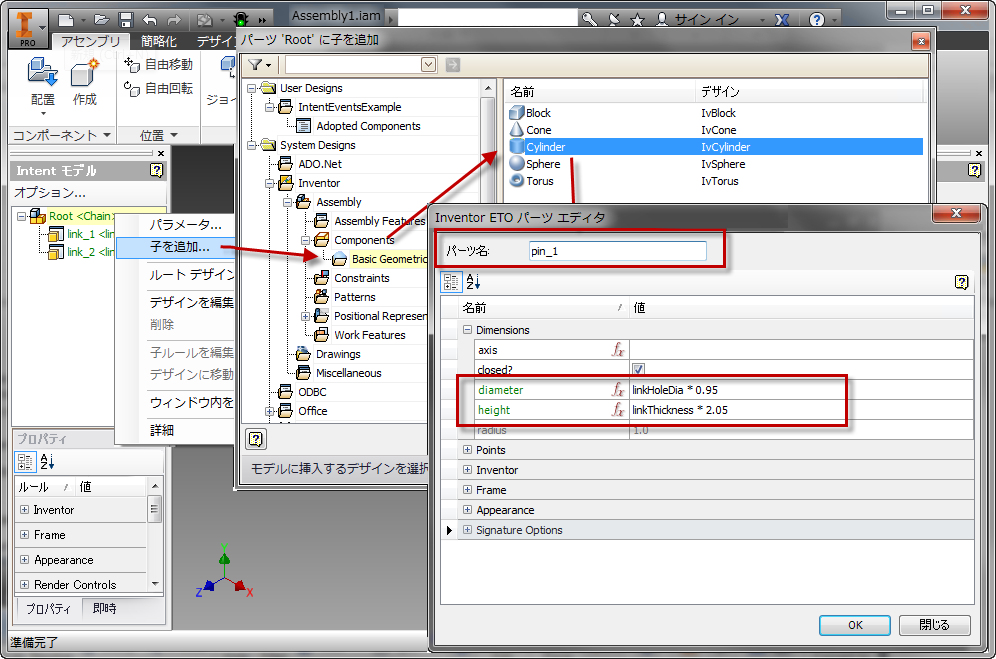
Task: Select Torus in the design list
Action: point(716,181)
